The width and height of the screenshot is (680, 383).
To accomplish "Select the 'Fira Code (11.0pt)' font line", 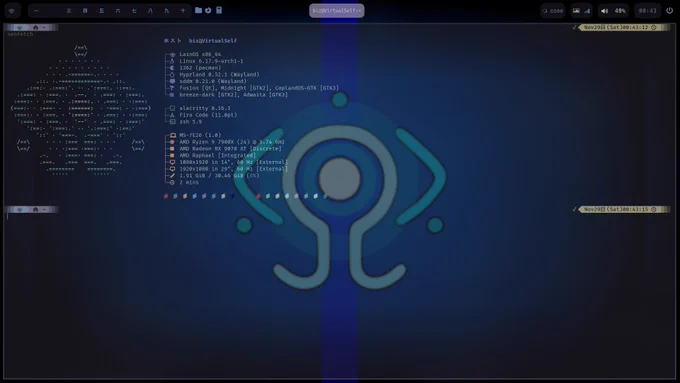I will pyautogui.click(x=208, y=115).
